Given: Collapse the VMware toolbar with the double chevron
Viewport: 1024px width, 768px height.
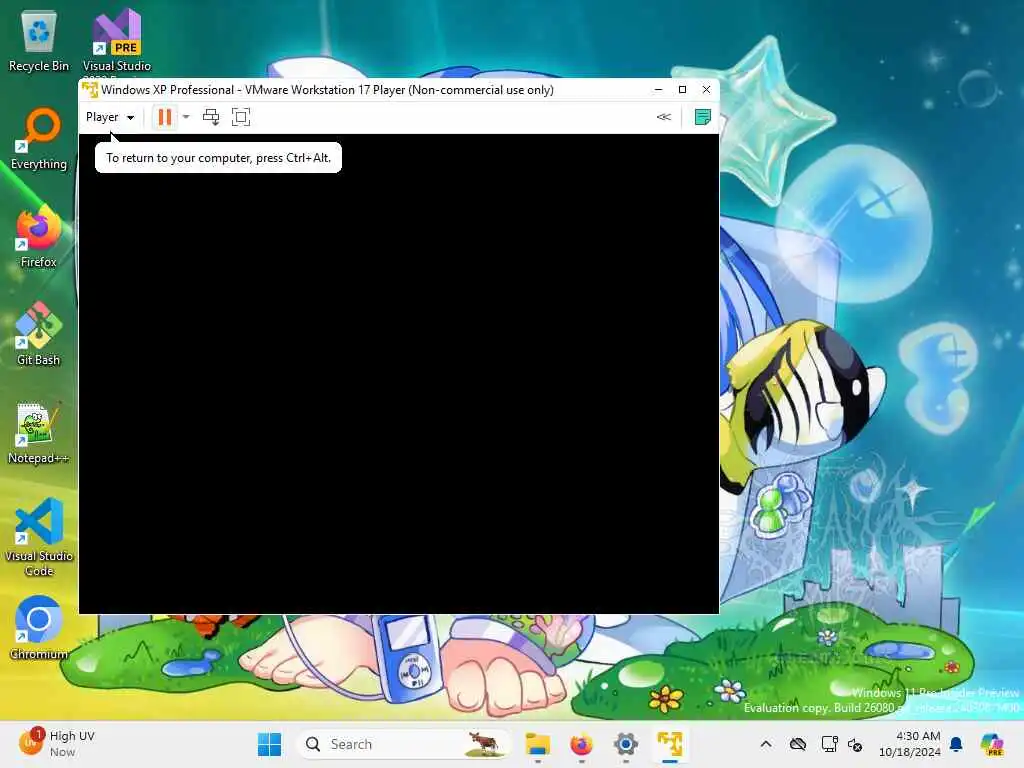Looking at the screenshot, I should 664,117.
